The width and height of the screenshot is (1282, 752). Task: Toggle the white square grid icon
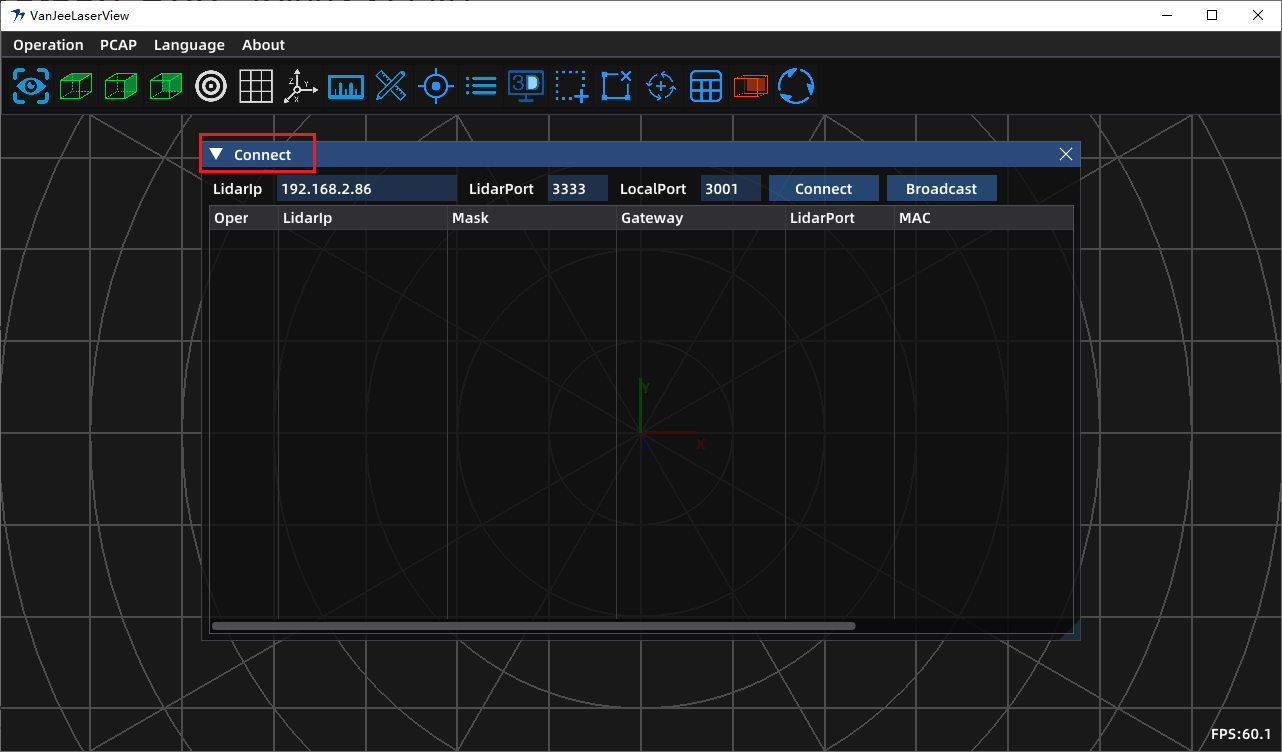(256, 86)
